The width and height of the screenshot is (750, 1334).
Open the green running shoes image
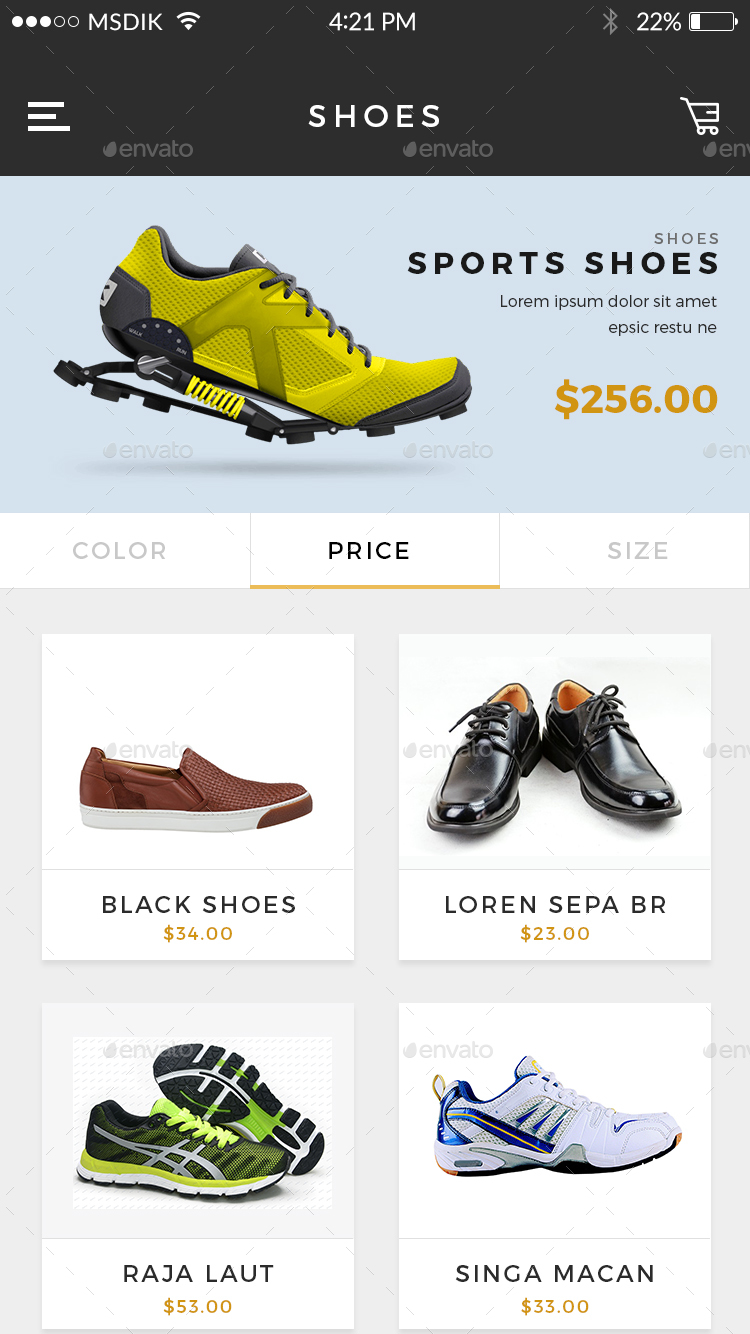(x=203, y=1122)
